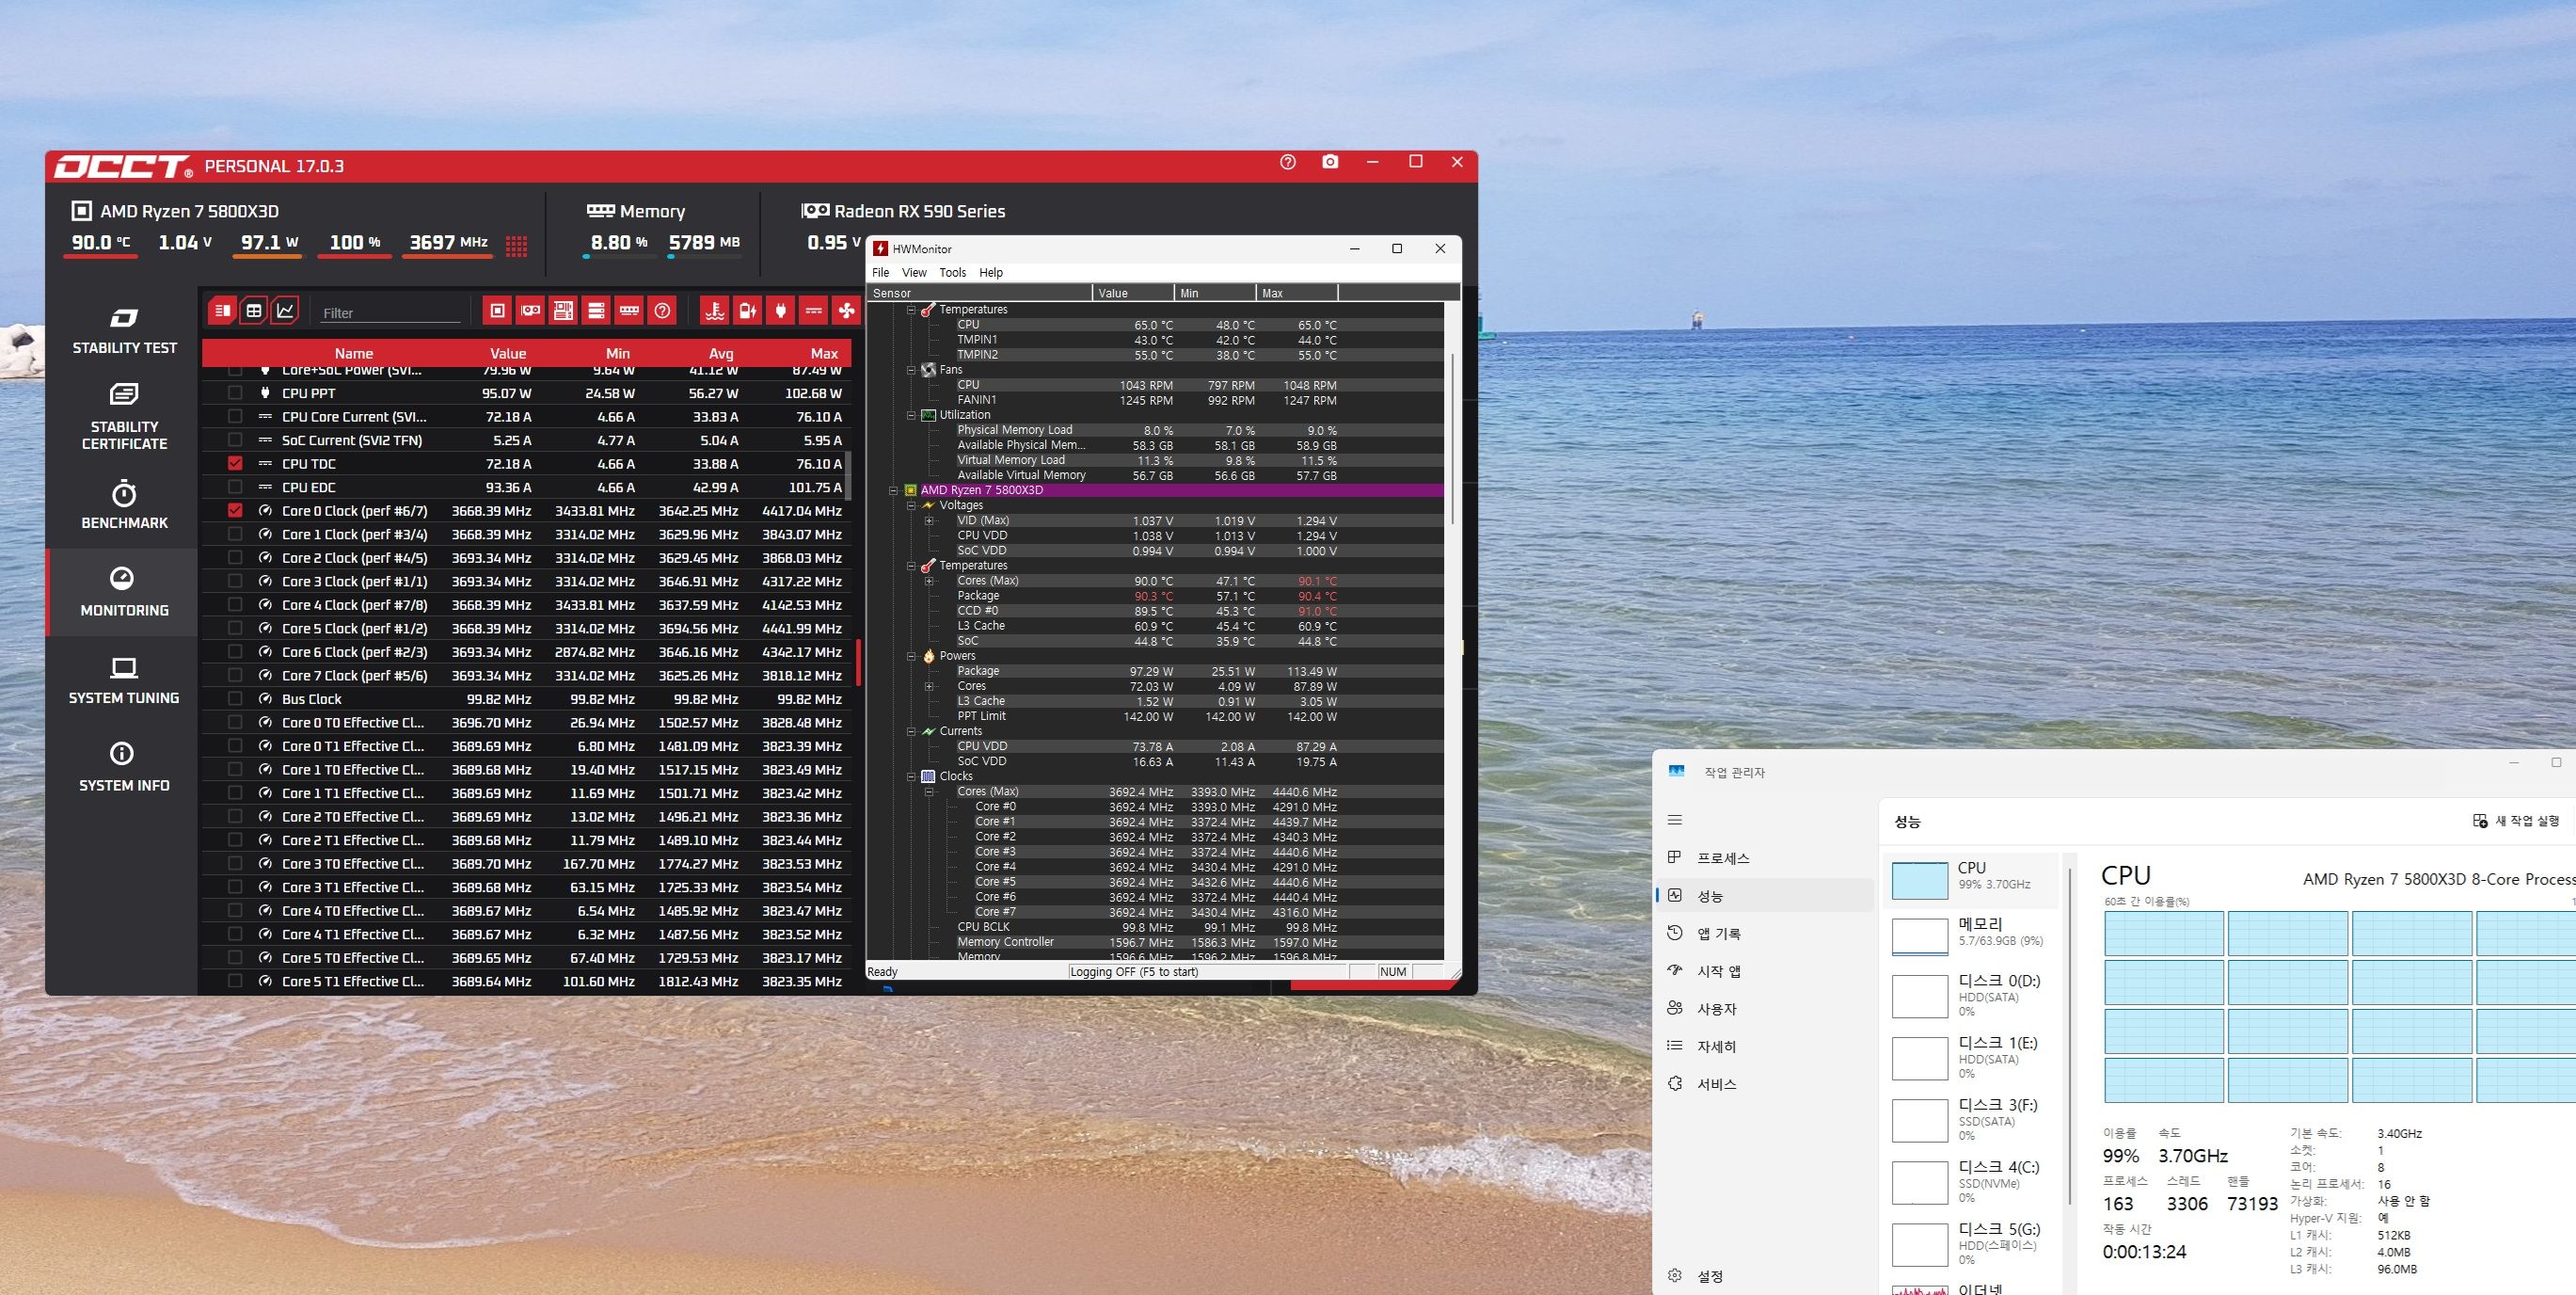Open the 프로세스 page in Task Manager
Screen dimensions: 2576x1295
click(1723, 858)
